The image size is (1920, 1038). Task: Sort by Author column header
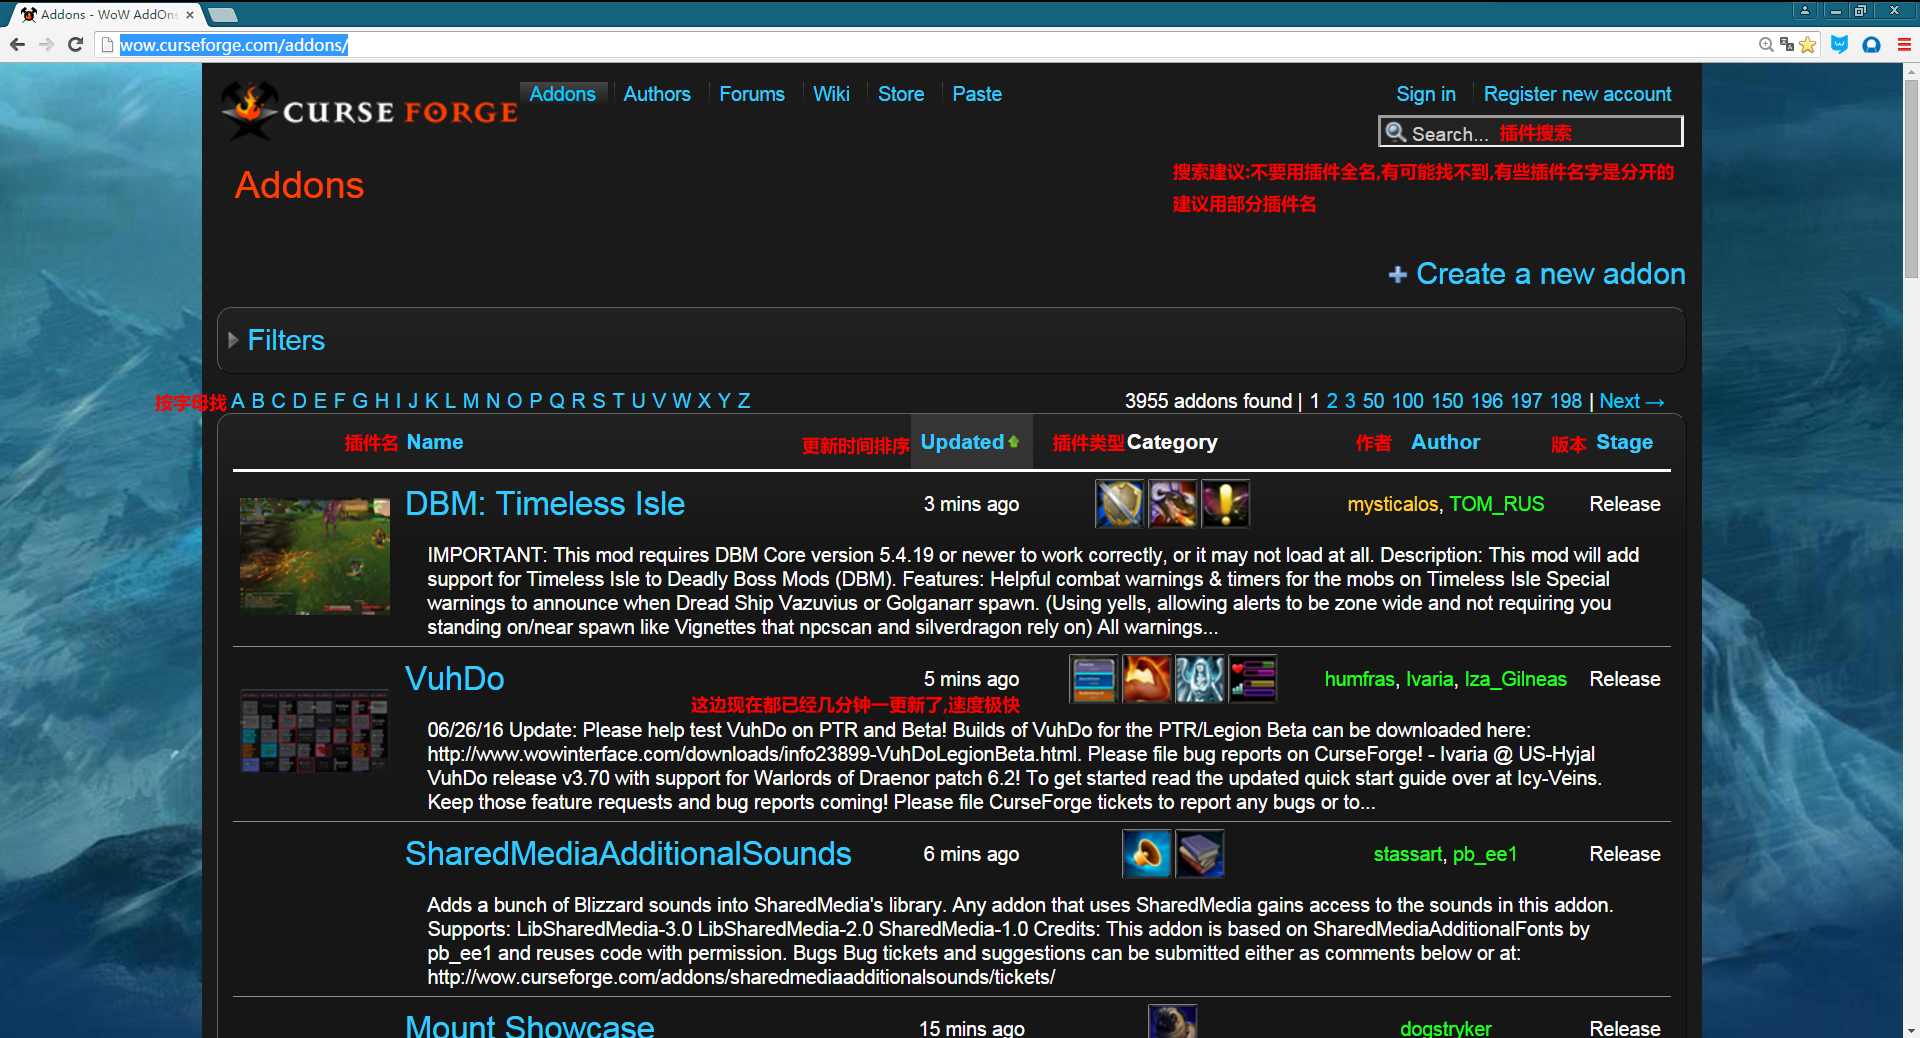click(x=1445, y=442)
